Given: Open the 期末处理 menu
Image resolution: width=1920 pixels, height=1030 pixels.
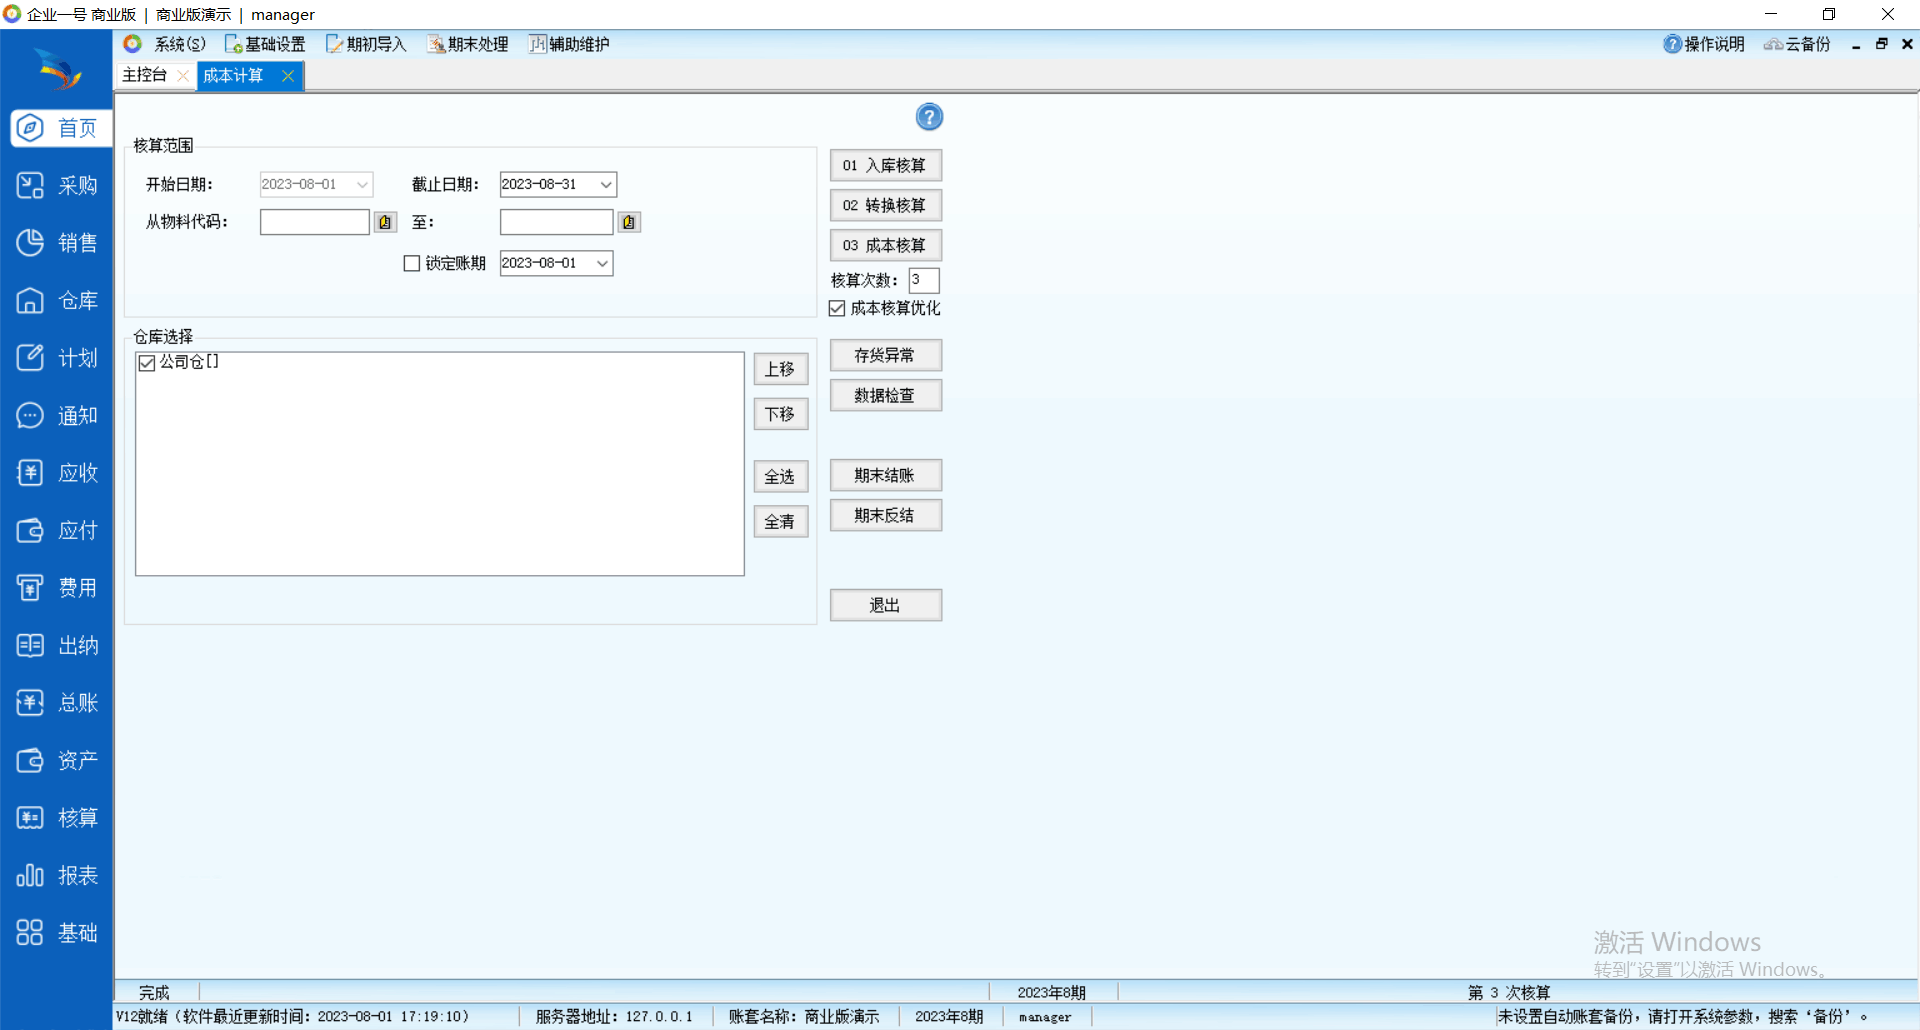Looking at the screenshot, I should [468, 44].
